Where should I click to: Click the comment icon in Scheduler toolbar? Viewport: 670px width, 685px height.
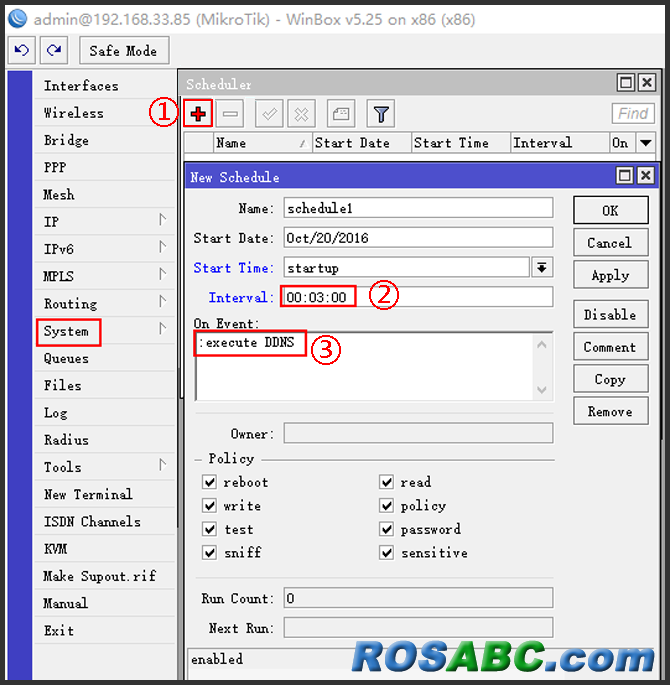pos(341,114)
